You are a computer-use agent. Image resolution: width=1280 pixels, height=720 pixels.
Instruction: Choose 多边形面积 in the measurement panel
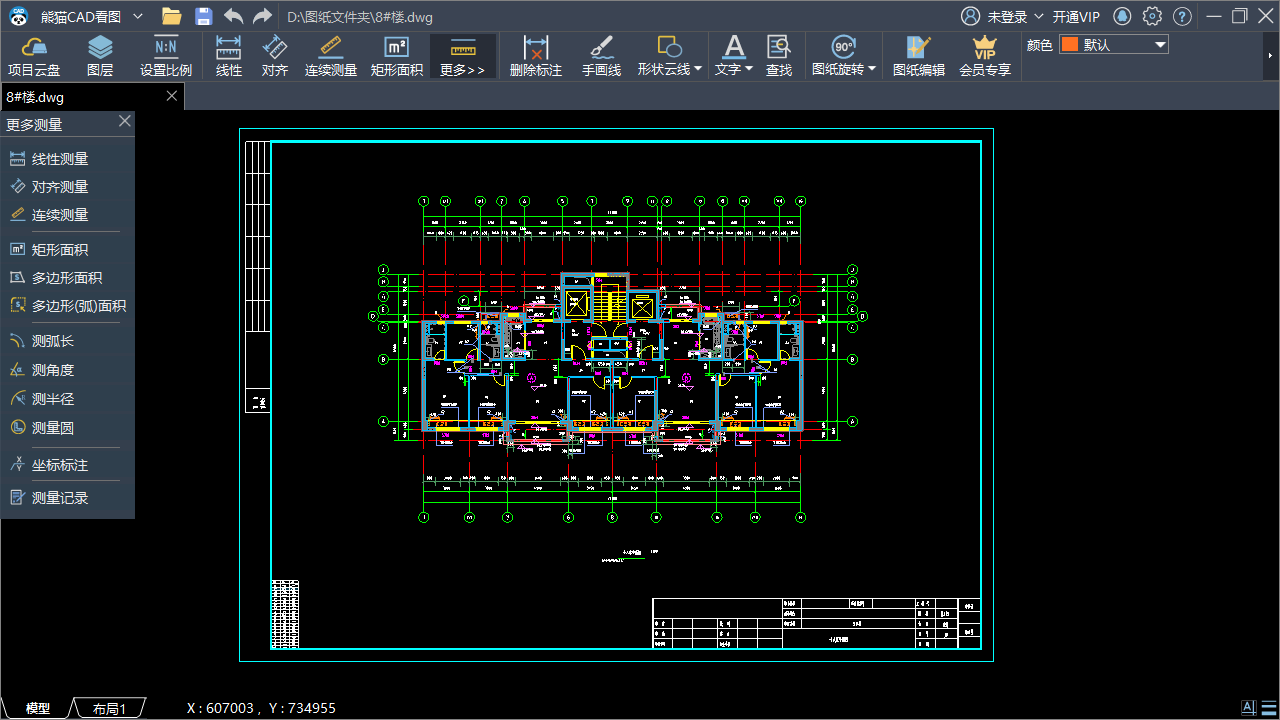(x=67, y=278)
